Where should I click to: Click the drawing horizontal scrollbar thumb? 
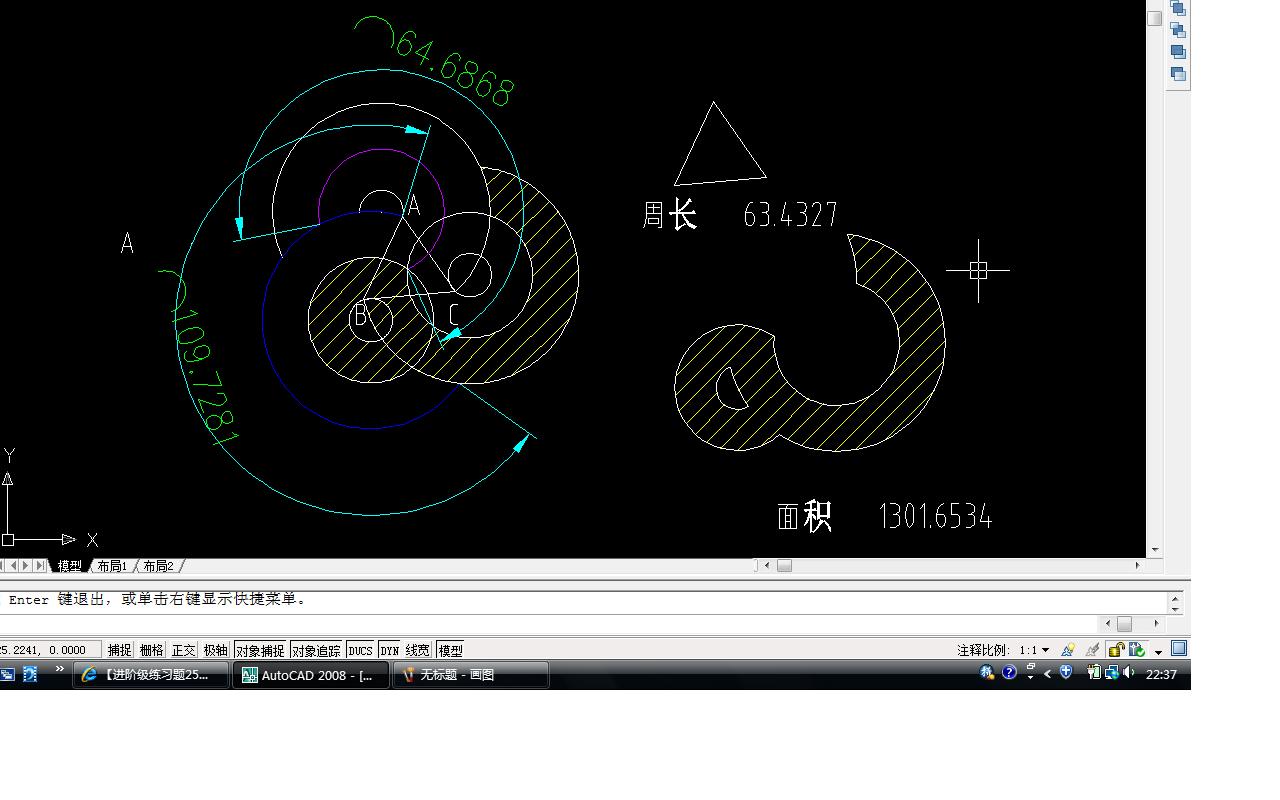784,565
